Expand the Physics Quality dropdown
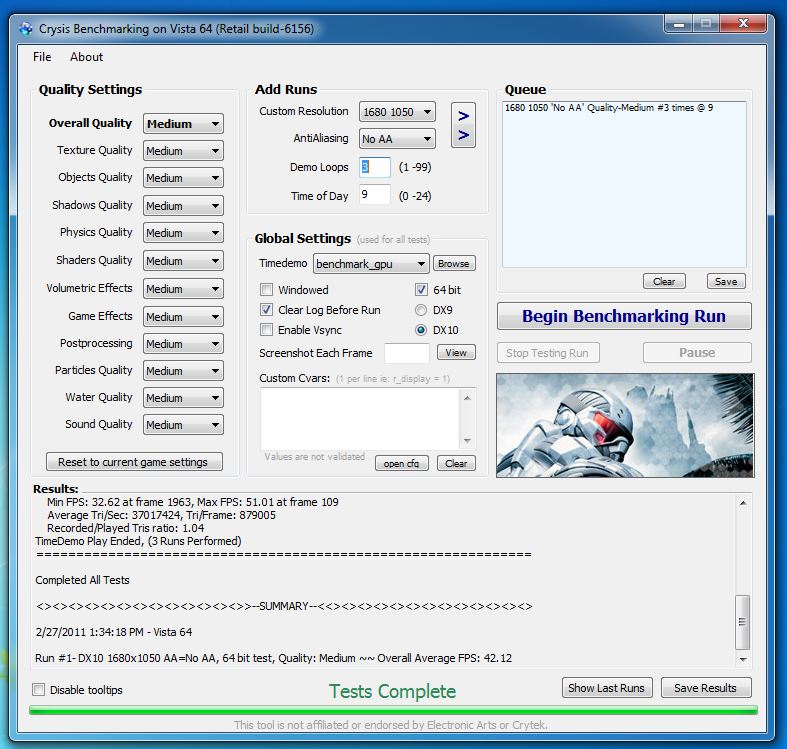787x749 pixels. (183, 233)
